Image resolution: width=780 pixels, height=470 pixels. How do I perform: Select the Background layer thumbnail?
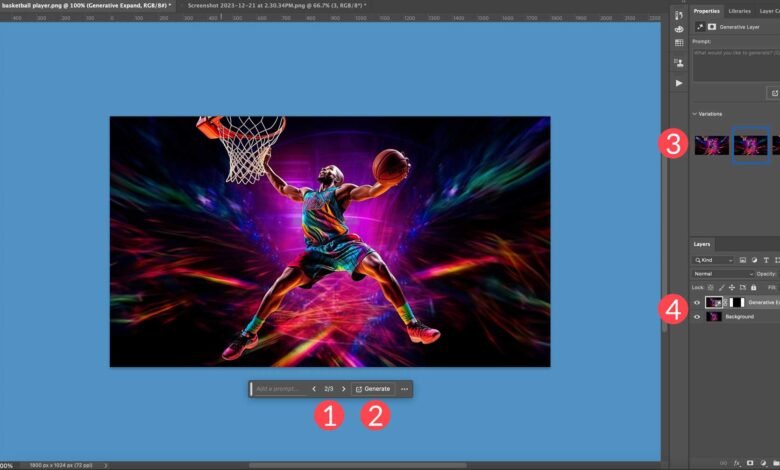coord(714,317)
